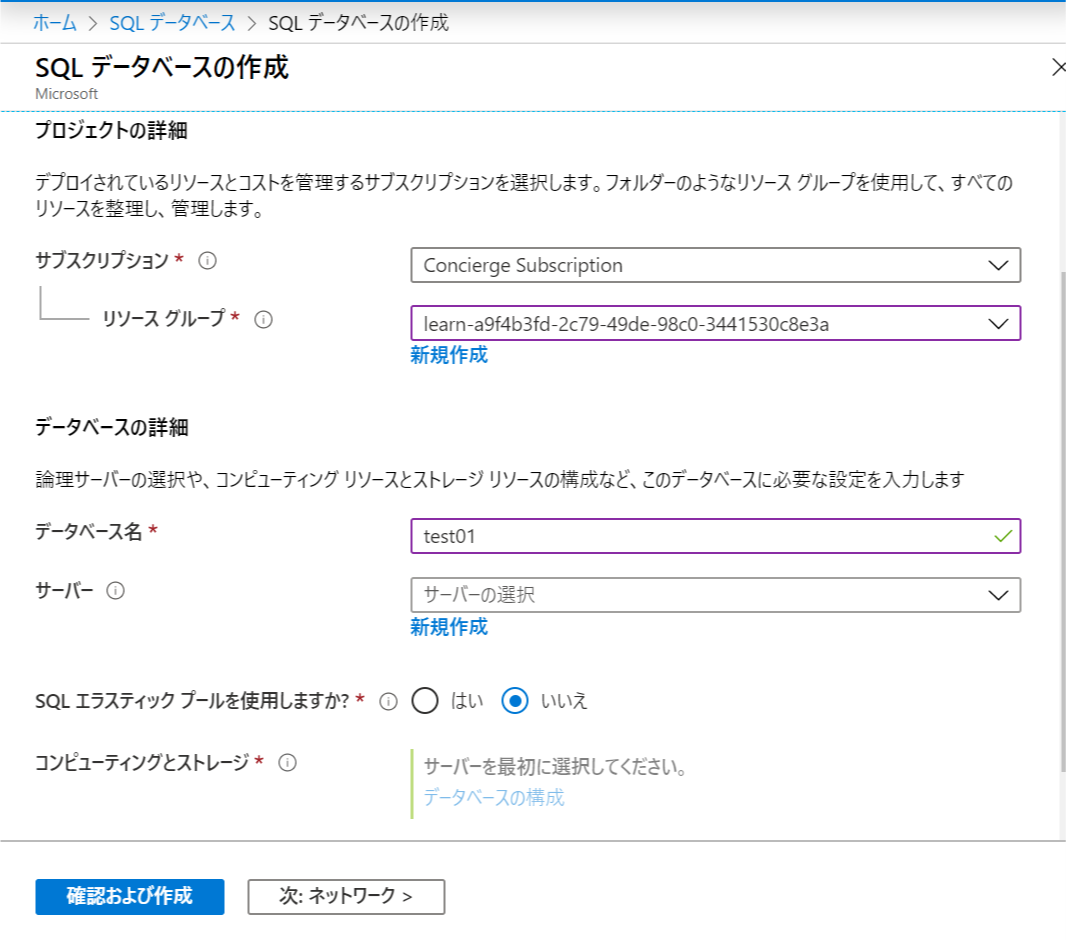The image size is (1066, 940).
Task: Select はい for elastic pool usage
Action: click(425, 701)
